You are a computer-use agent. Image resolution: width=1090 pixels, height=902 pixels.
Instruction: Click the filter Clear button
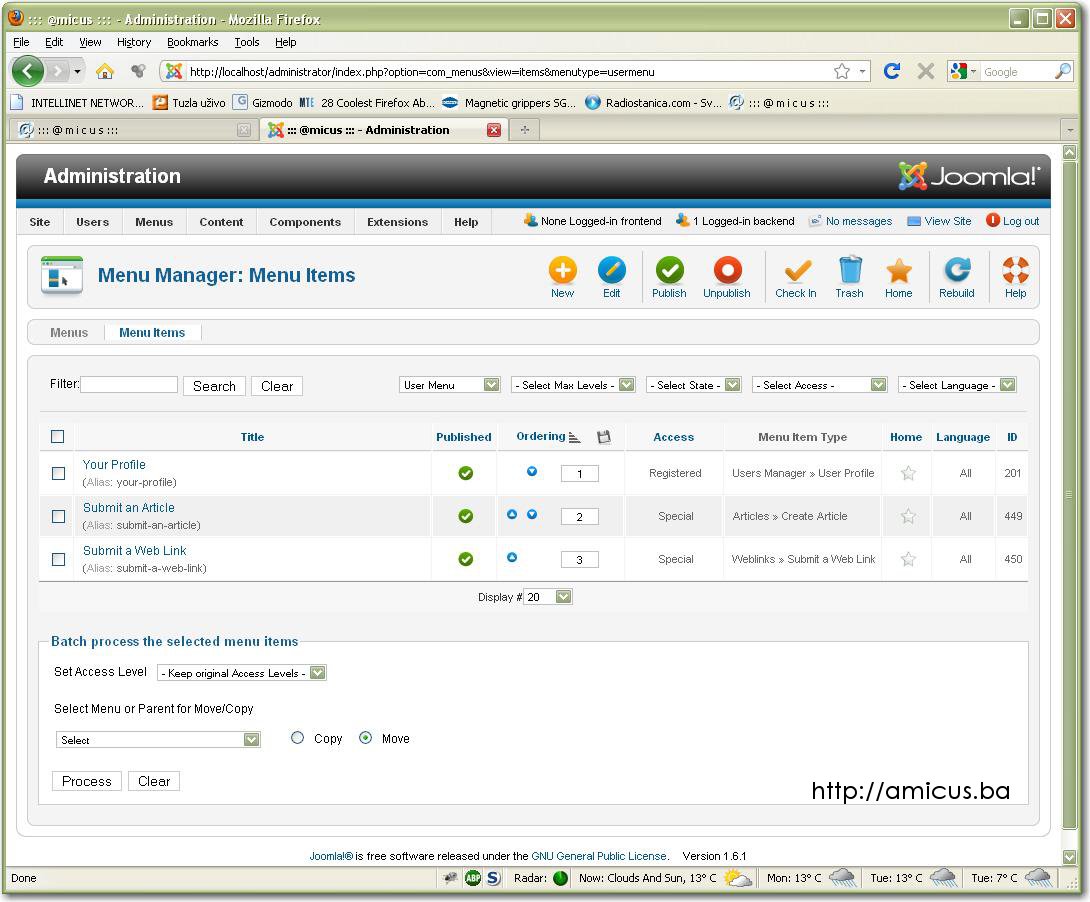[277, 386]
